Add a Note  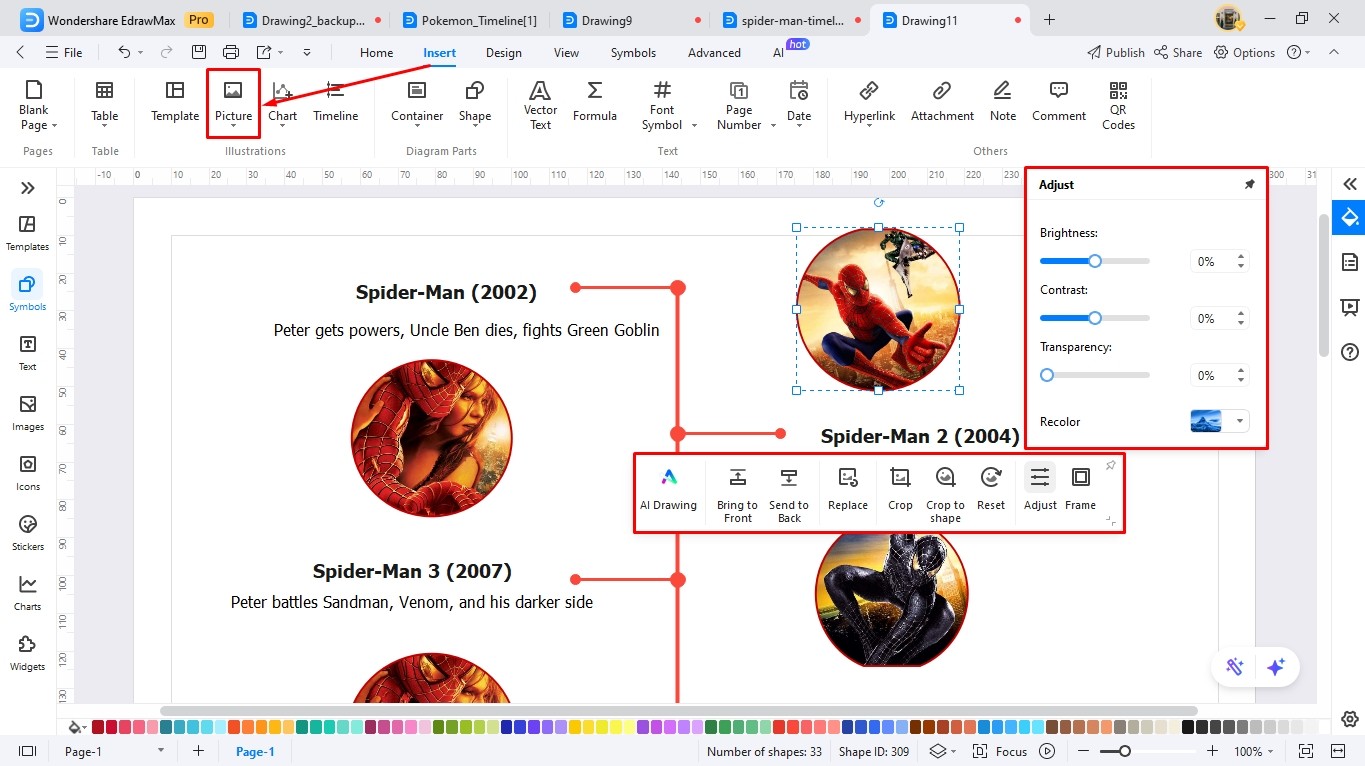tap(1003, 103)
